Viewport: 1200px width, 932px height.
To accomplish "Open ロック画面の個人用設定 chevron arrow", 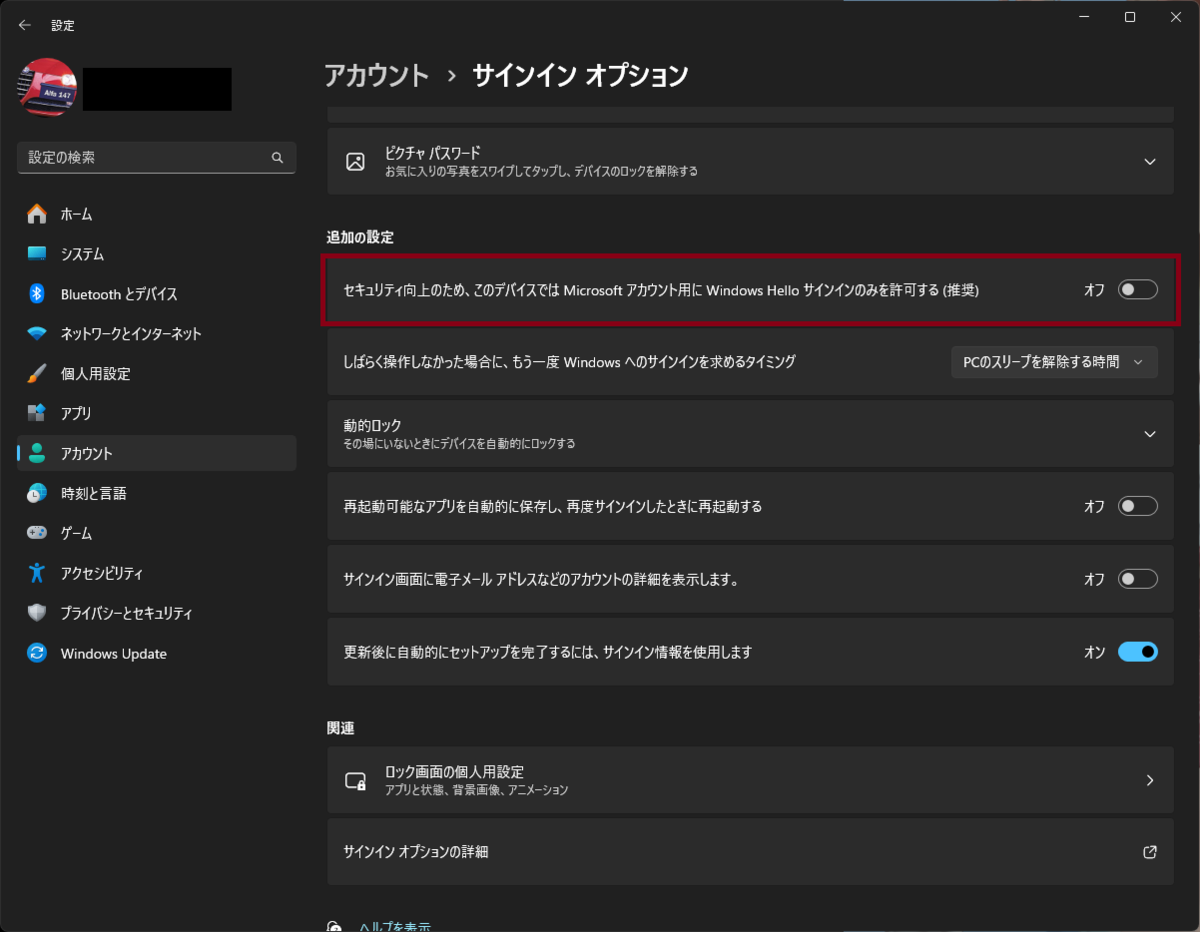I will (1150, 780).
